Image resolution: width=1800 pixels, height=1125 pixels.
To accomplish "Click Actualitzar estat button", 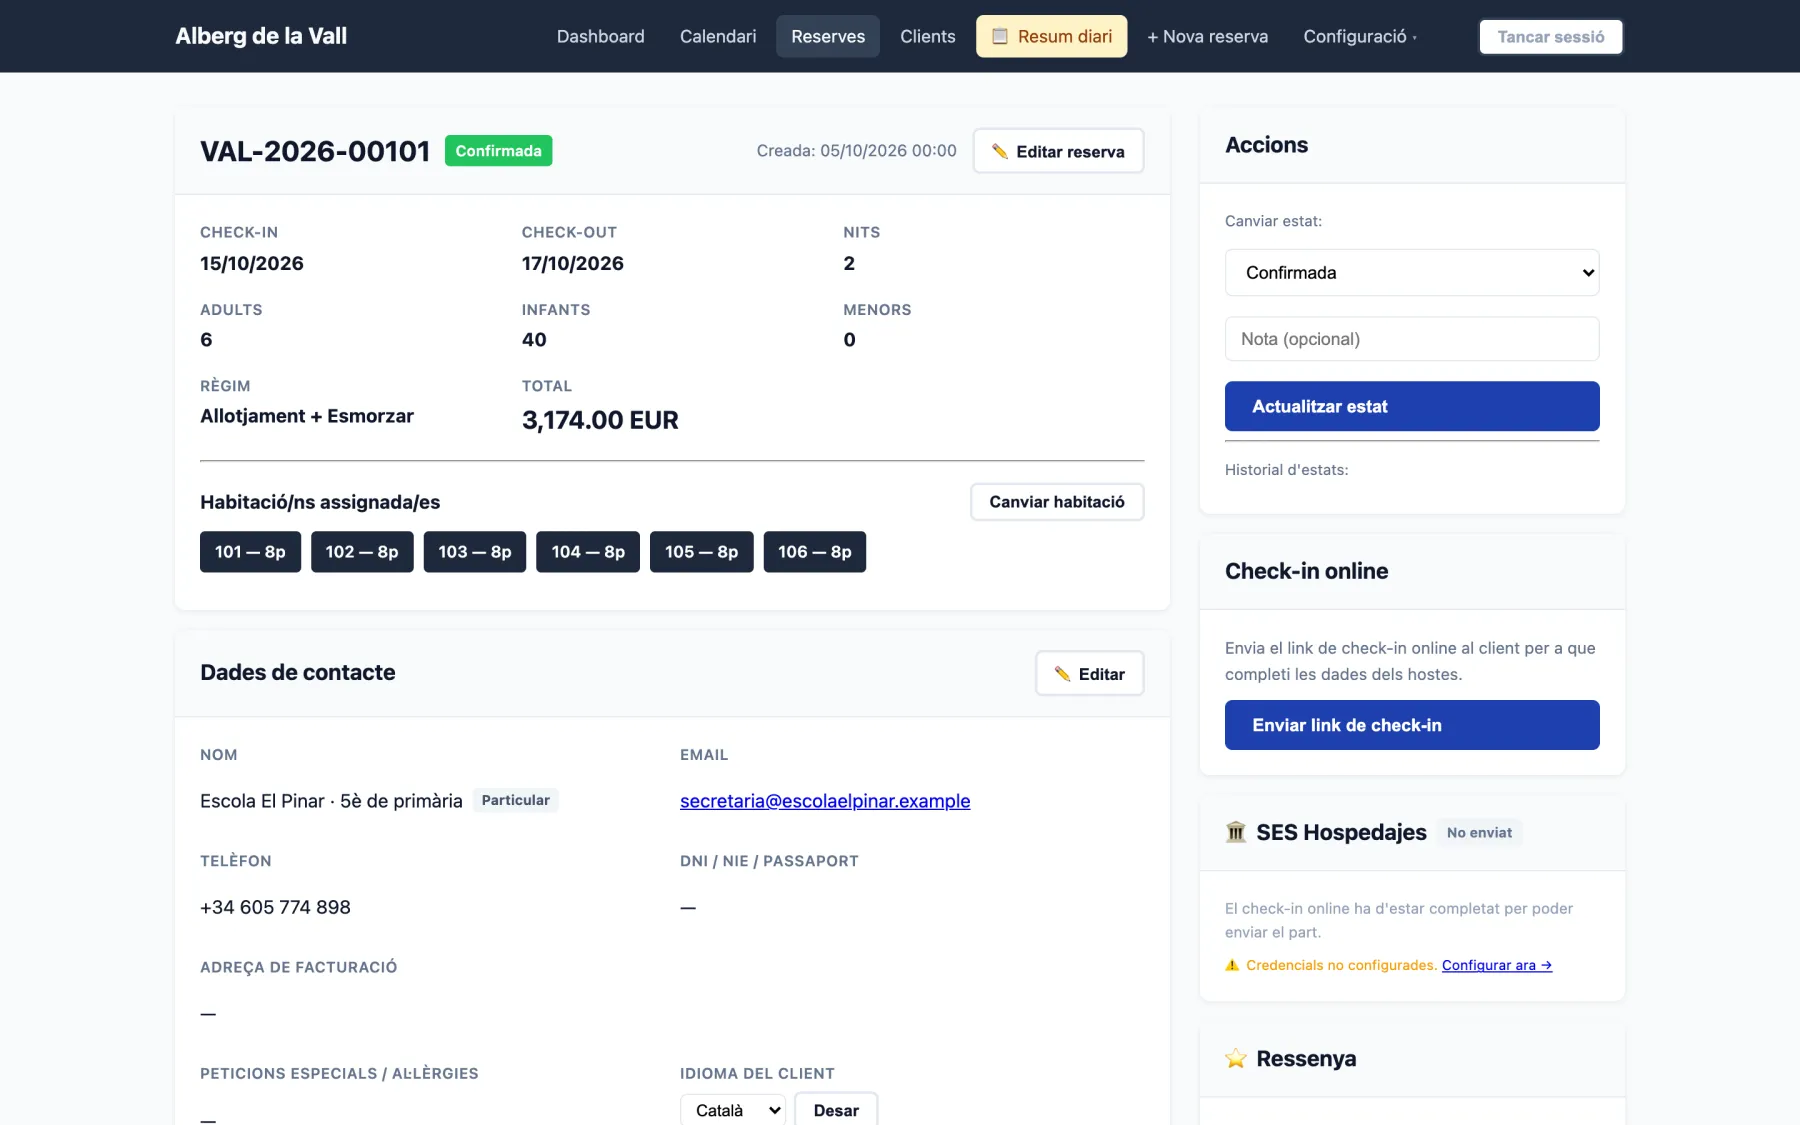I will [1412, 406].
